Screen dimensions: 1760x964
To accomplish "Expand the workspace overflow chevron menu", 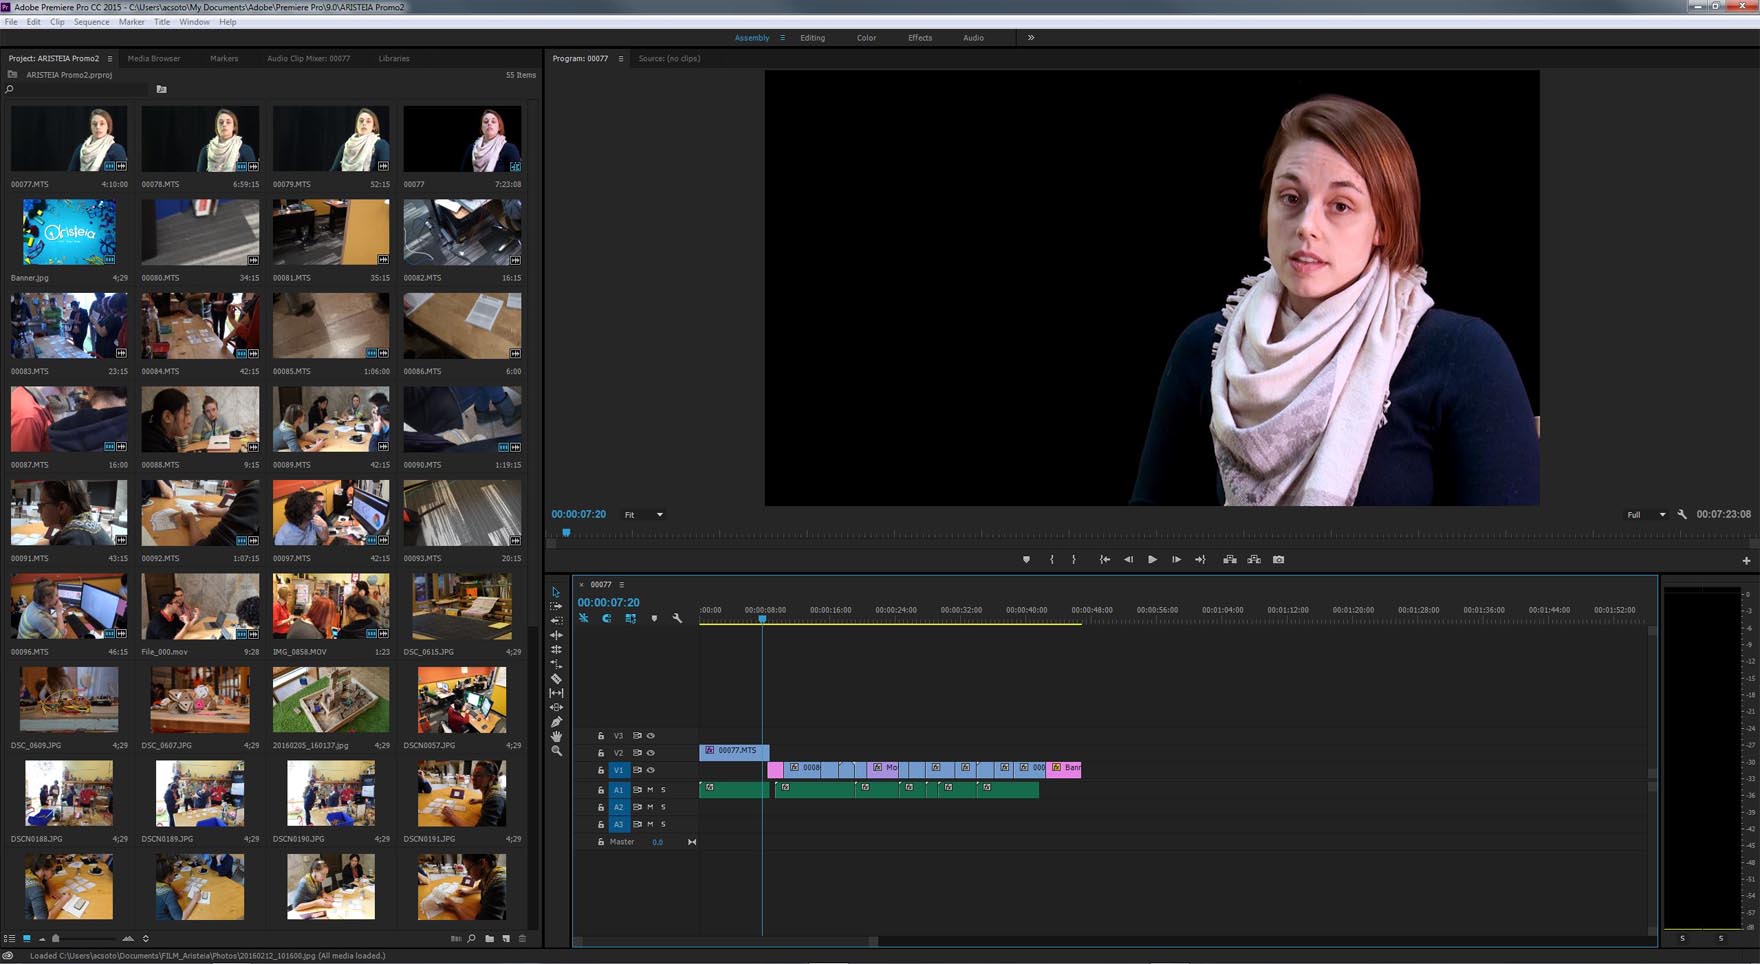I will [x=1031, y=38].
